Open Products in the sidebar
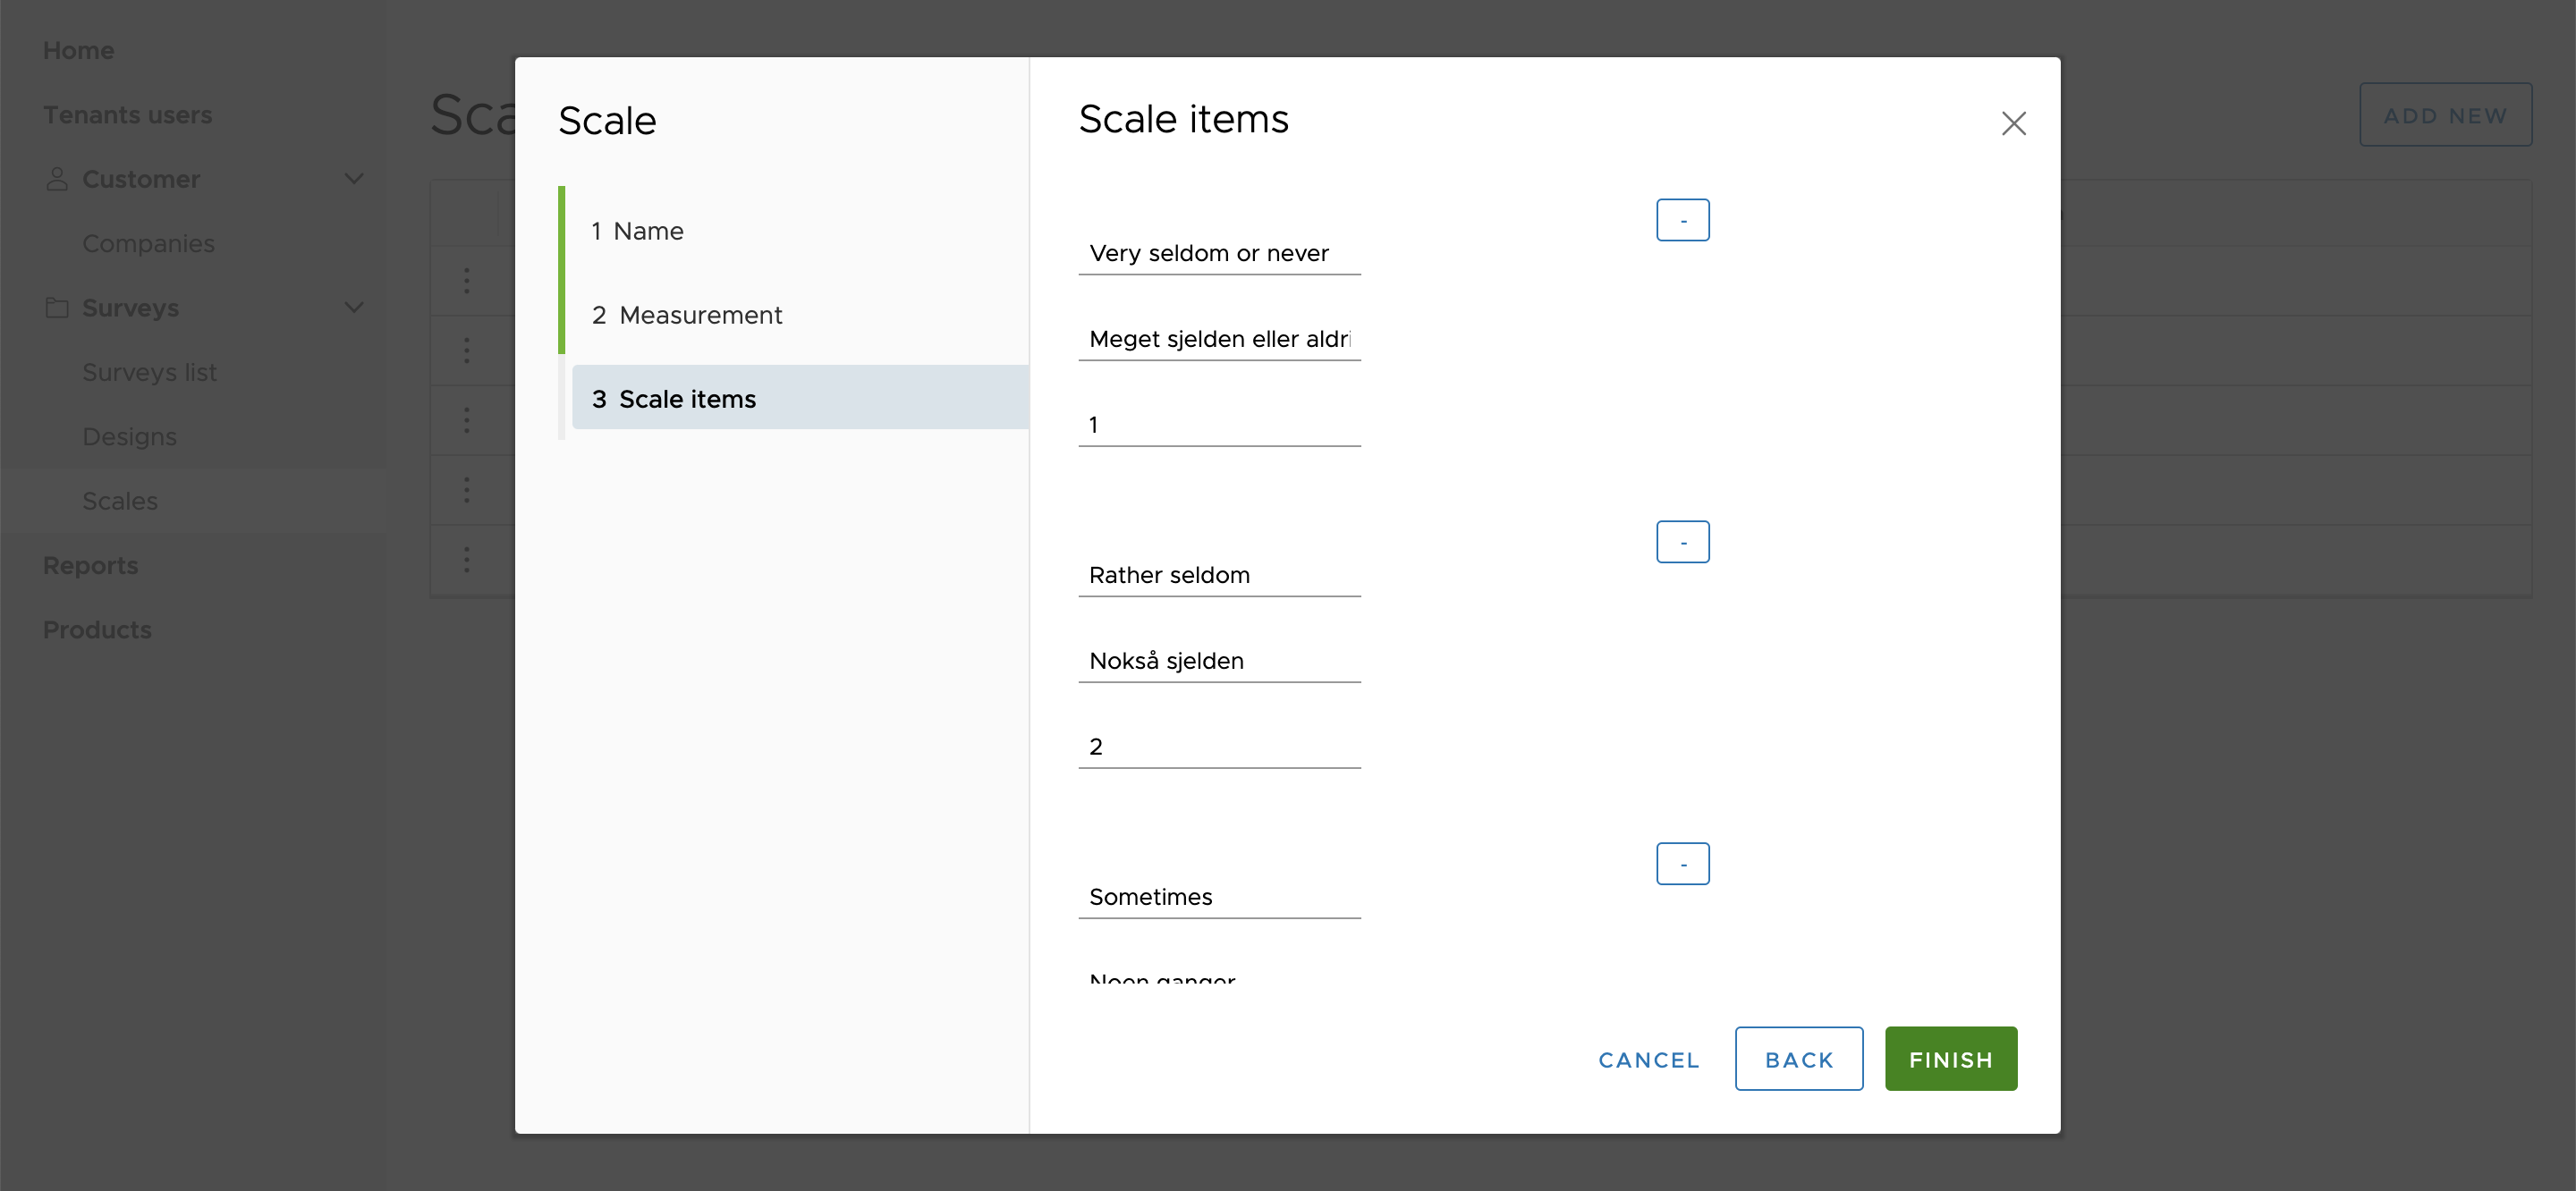This screenshot has height=1191, width=2576. [x=97, y=630]
